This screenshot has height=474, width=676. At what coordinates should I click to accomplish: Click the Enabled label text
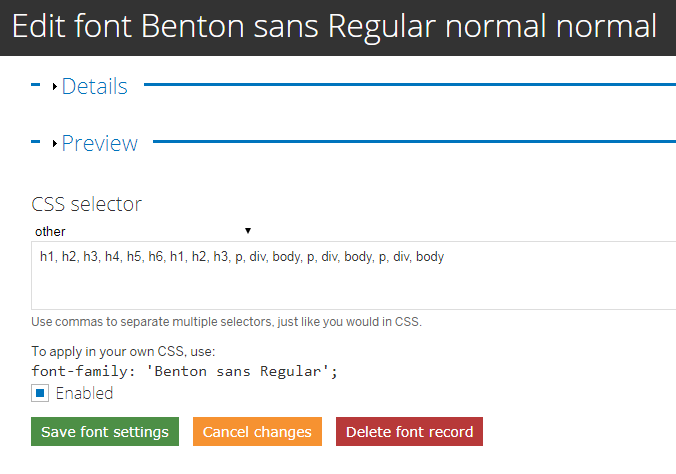tap(84, 393)
